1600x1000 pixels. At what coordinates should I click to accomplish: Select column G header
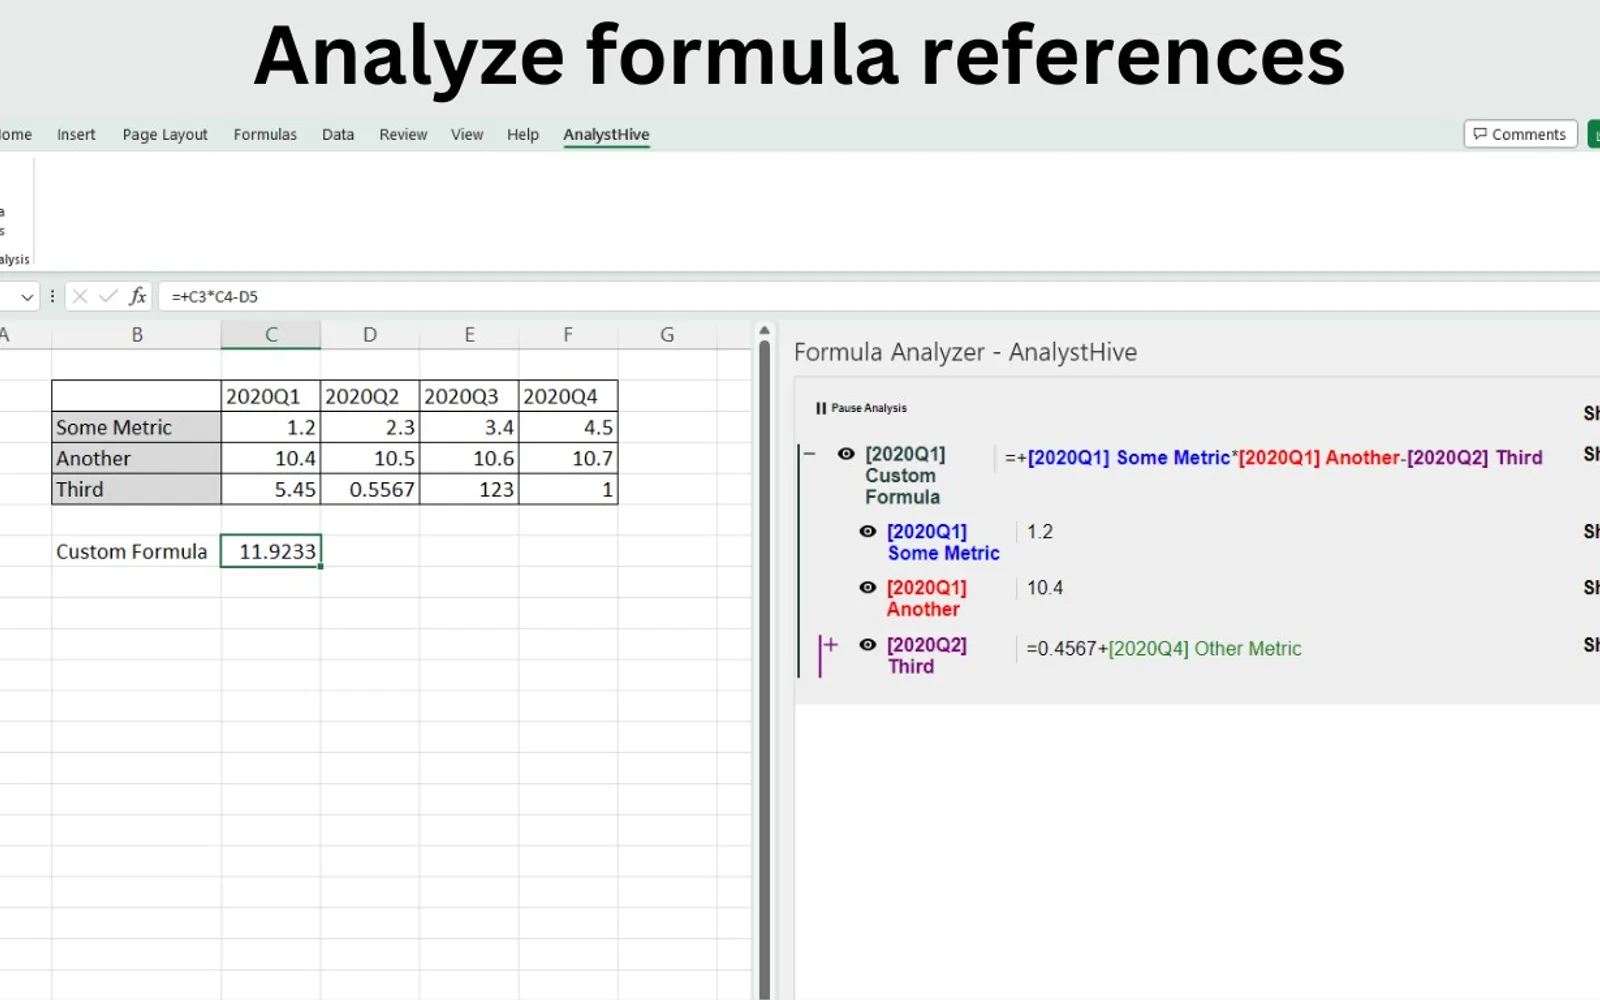667,335
